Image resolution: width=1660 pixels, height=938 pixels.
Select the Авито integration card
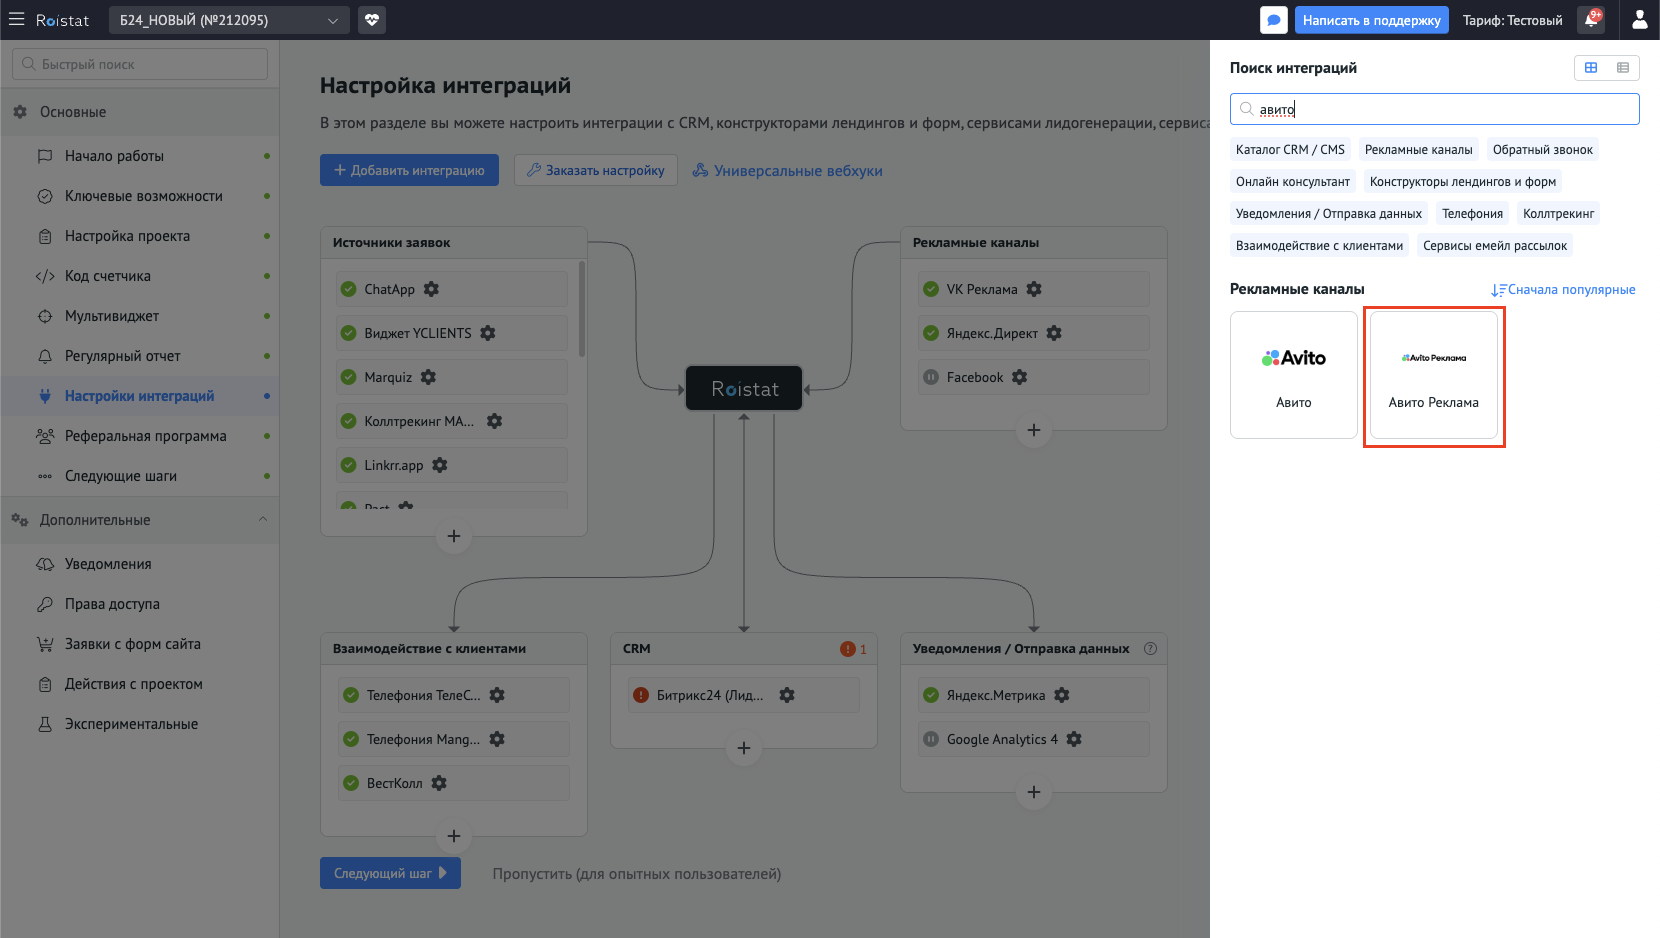(x=1294, y=375)
